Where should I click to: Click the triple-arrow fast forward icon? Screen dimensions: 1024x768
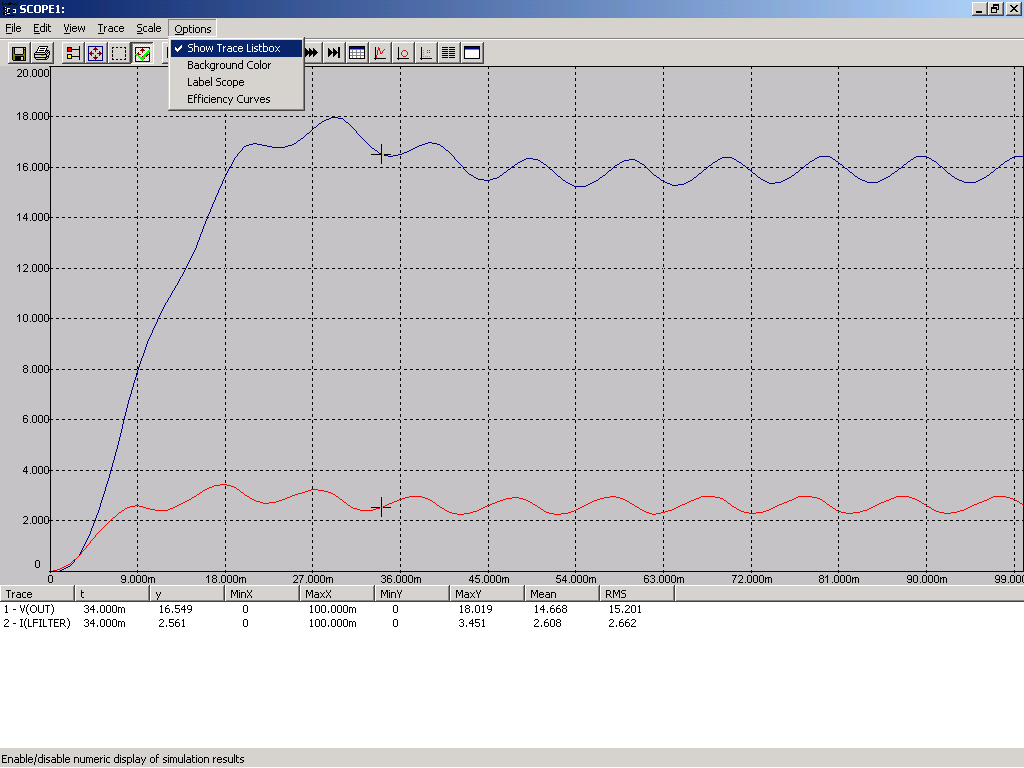312,53
